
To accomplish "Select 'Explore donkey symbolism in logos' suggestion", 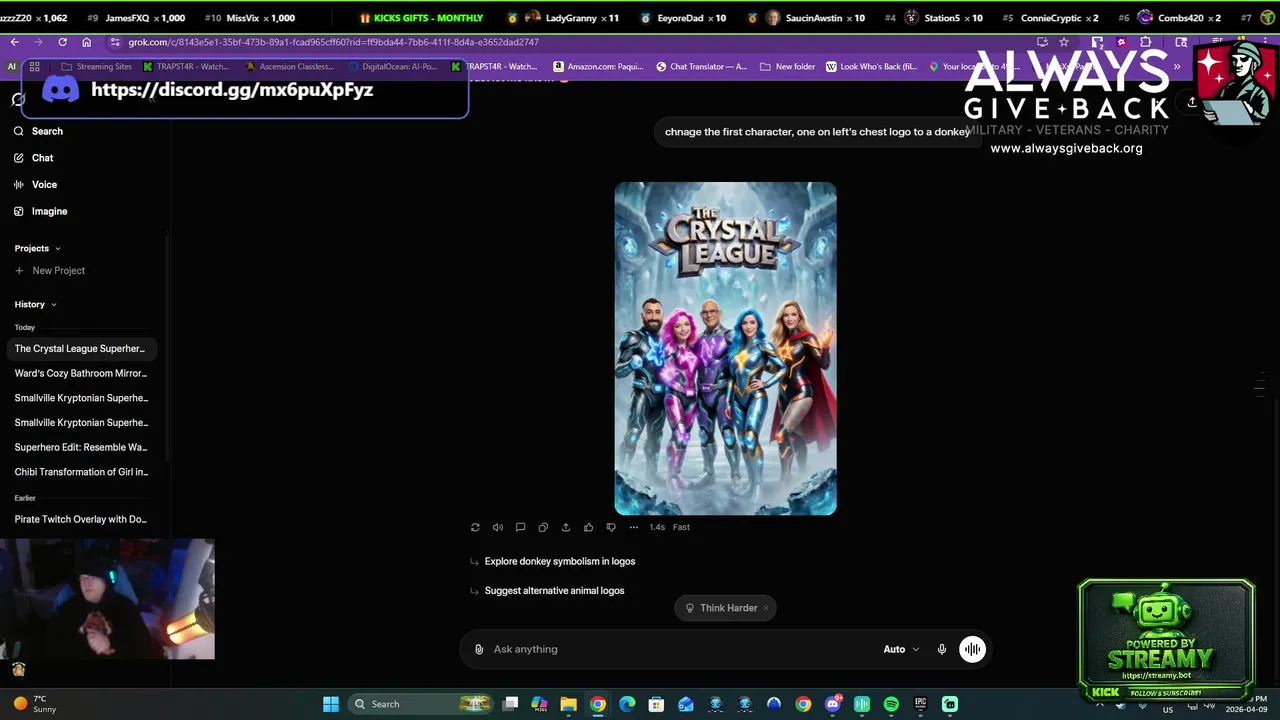I will click(560, 561).
